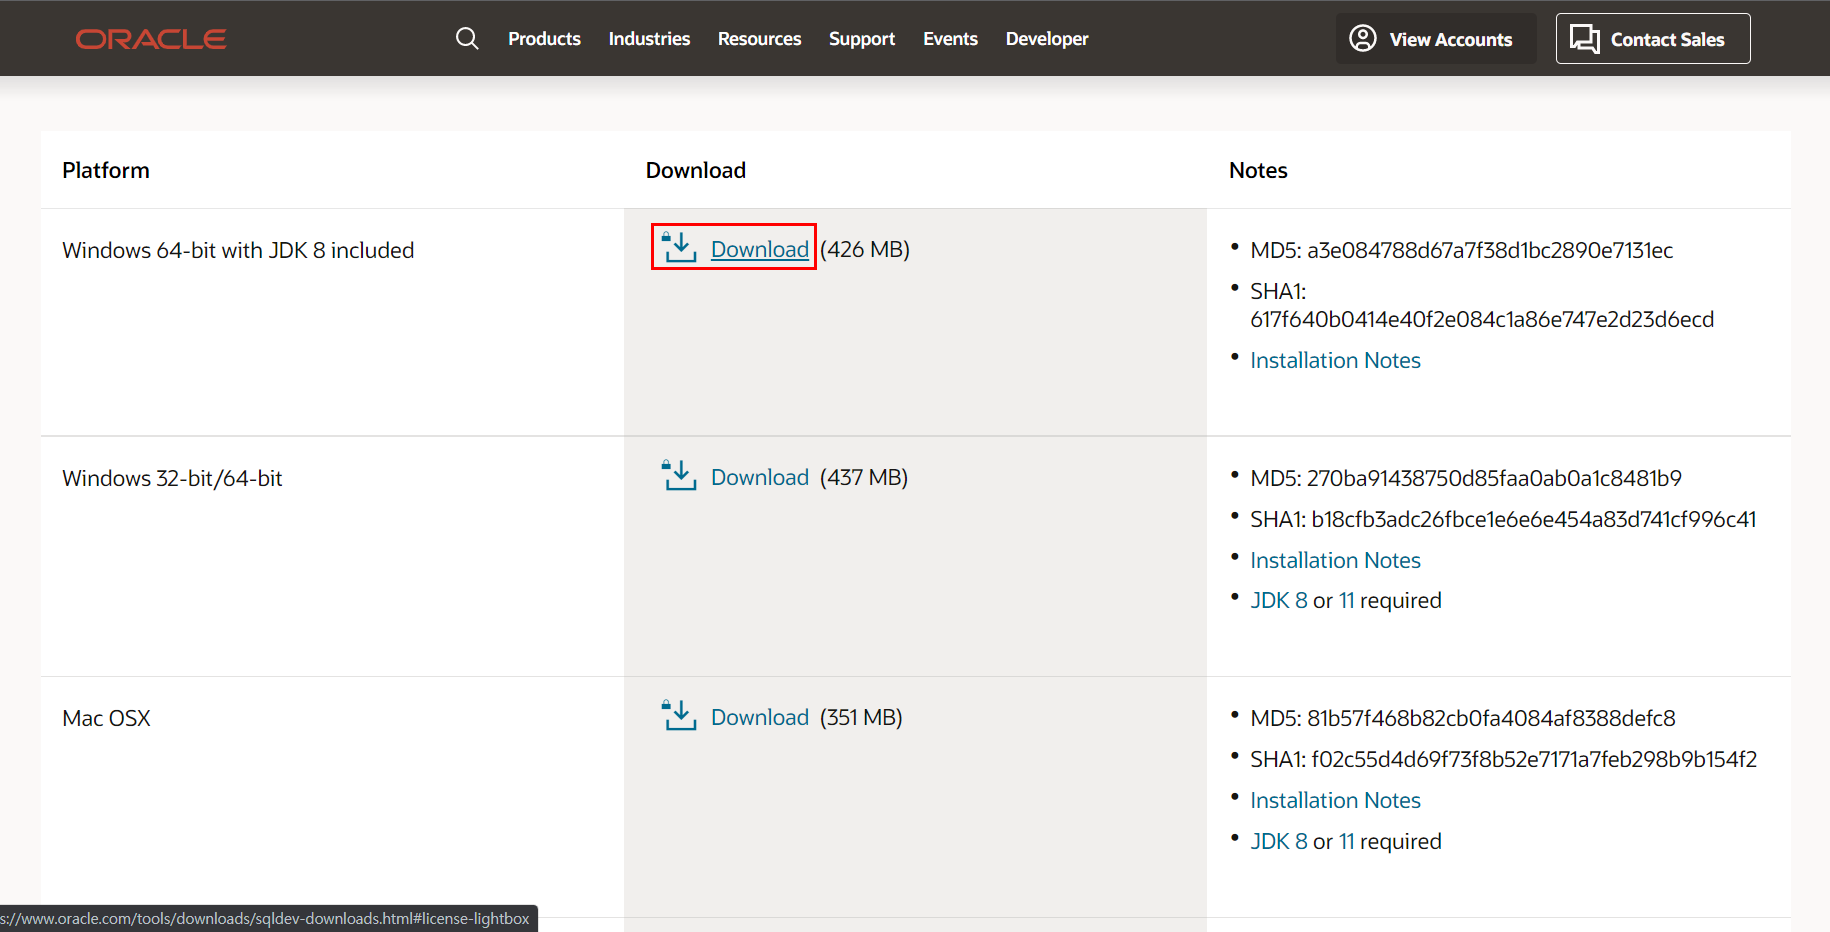
Task: Open Installation Notes for Windows 64-bit JDK 8
Action: pos(1335,360)
